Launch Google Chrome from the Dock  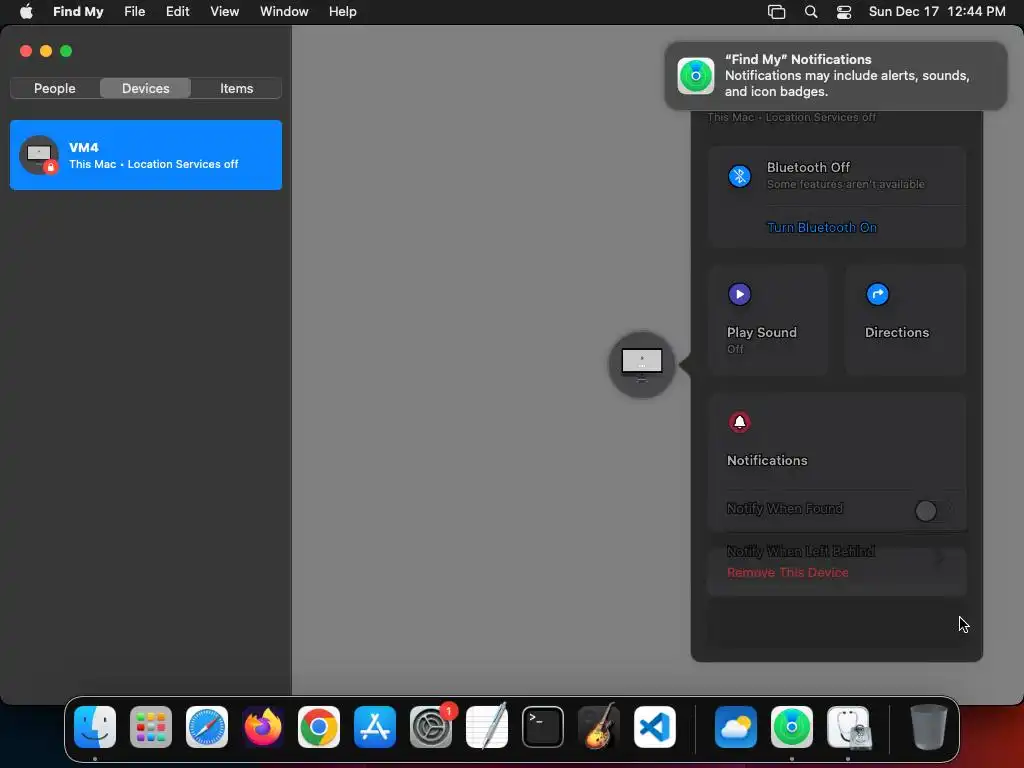pos(319,727)
